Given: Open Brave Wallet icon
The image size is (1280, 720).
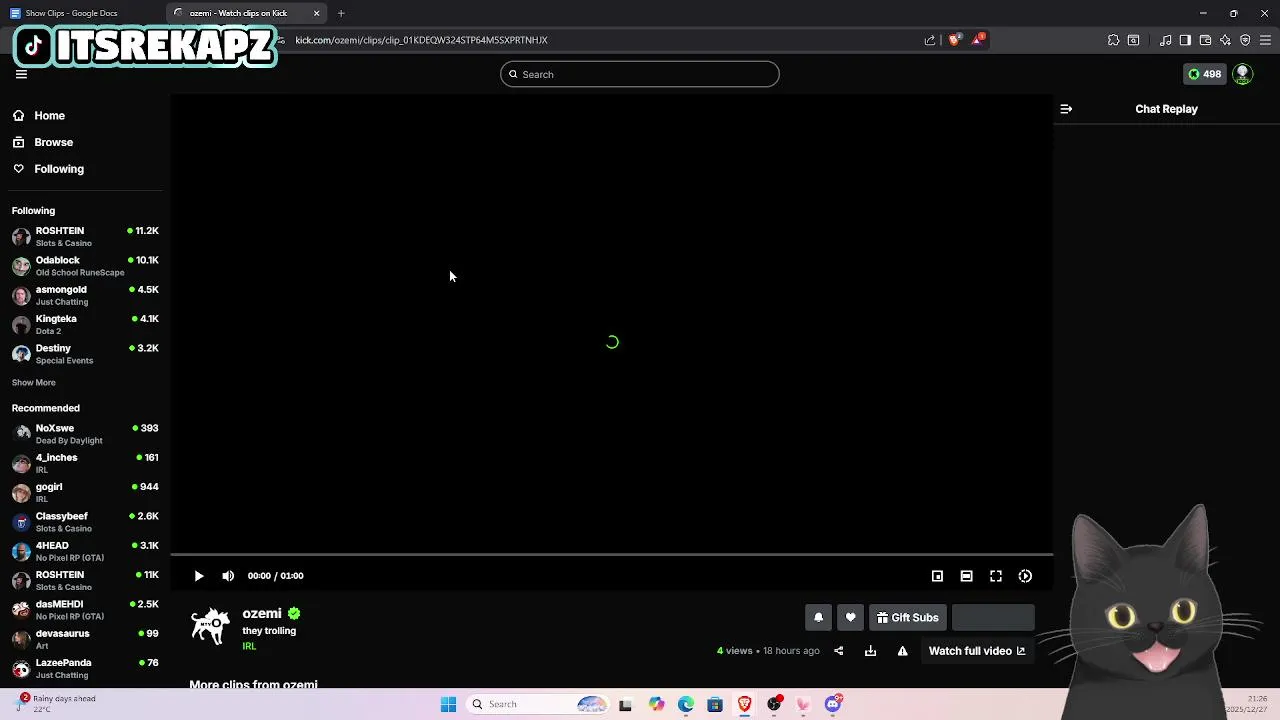Looking at the screenshot, I should click(x=1205, y=40).
